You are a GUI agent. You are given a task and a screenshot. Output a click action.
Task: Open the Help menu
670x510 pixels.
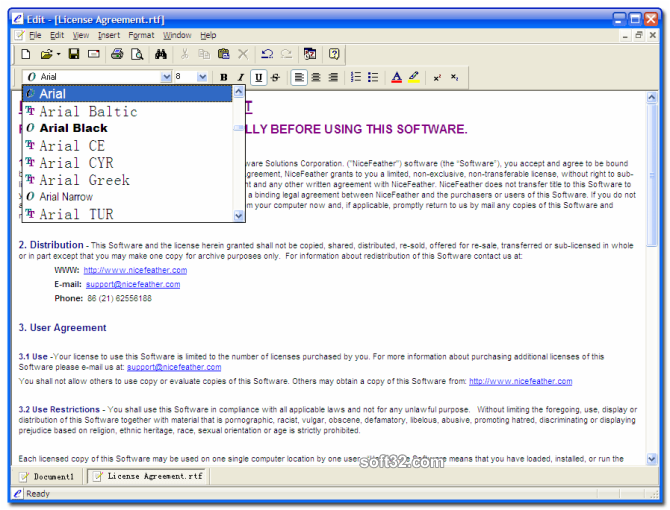click(x=208, y=35)
